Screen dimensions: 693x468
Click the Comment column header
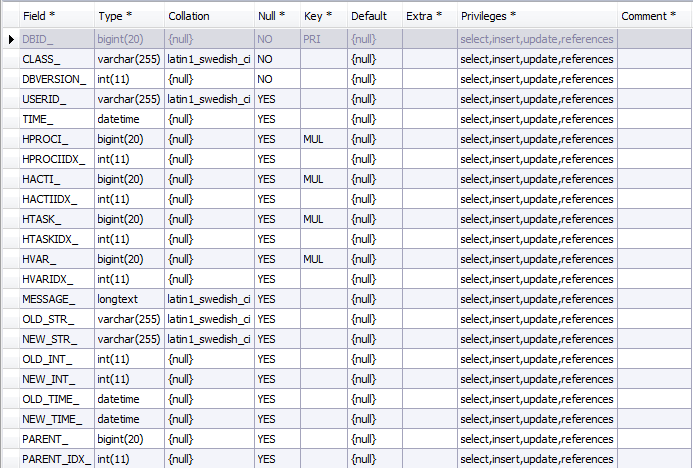(x=655, y=16)
